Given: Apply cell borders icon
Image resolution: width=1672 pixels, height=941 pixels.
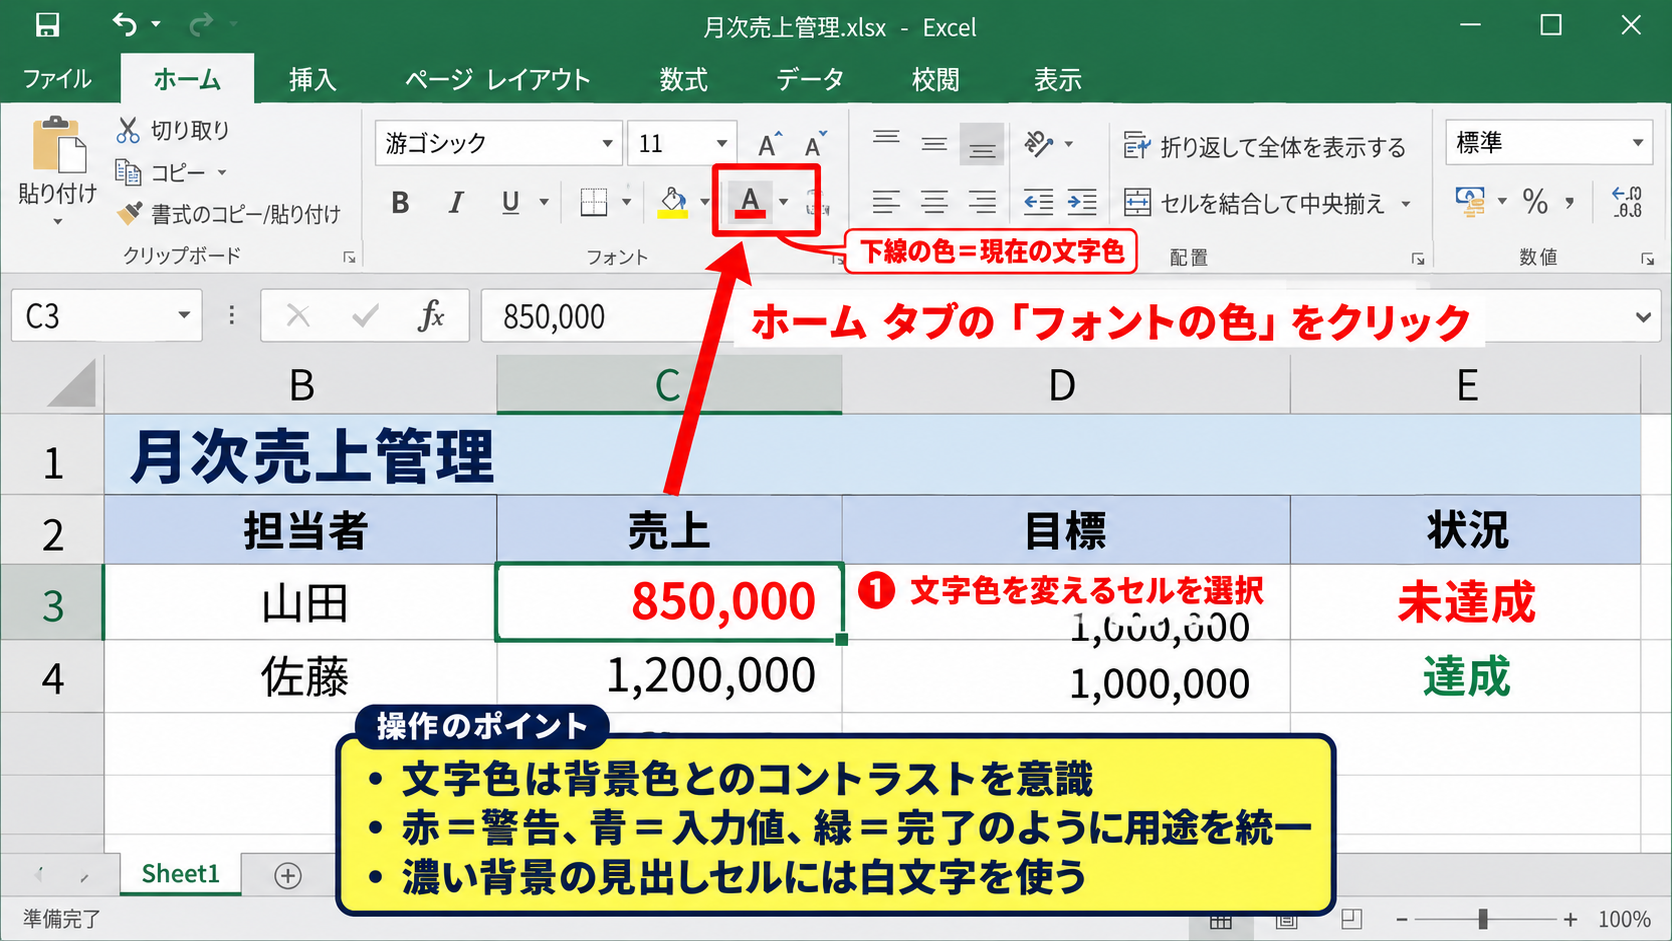Looking at the screenshot, I should [x=594, y=203].
